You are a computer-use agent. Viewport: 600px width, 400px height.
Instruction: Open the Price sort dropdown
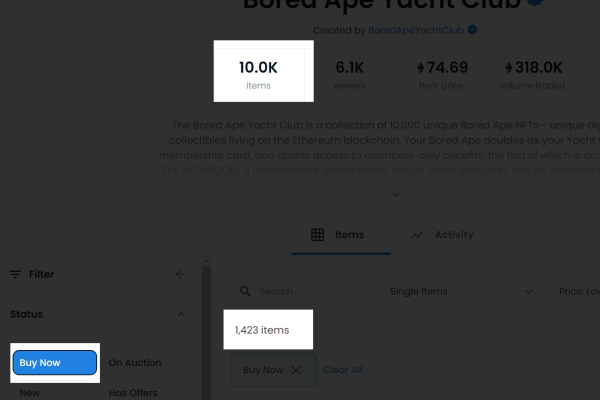coord(576,291)
